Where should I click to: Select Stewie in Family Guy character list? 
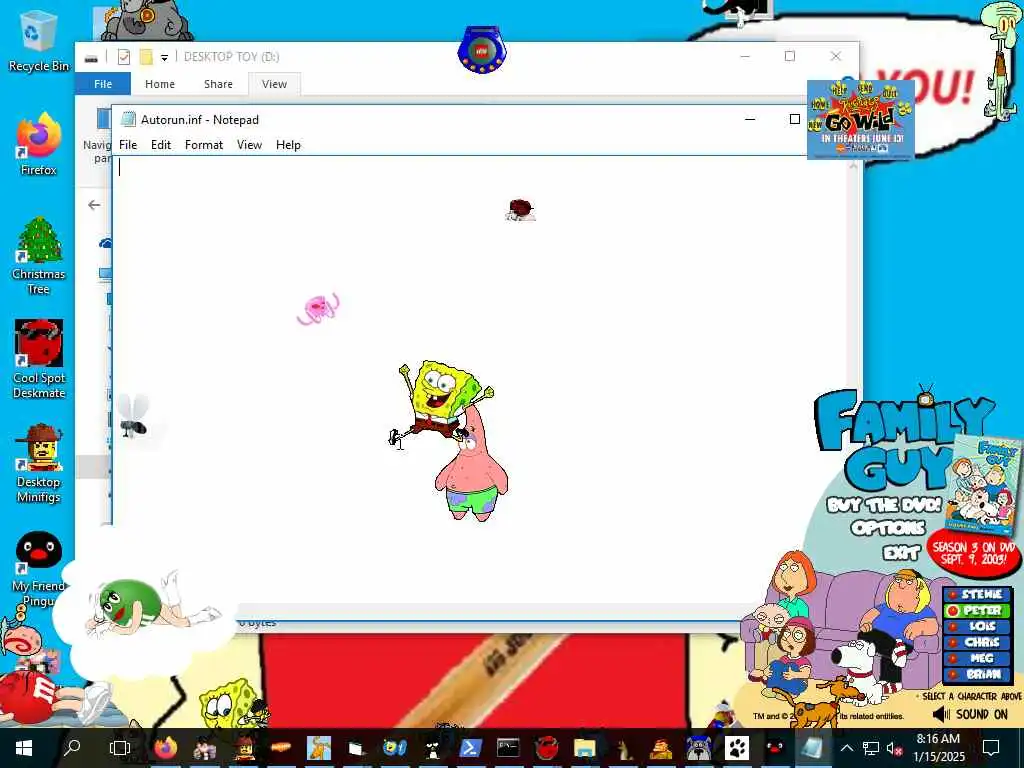[x=978, y=594]
